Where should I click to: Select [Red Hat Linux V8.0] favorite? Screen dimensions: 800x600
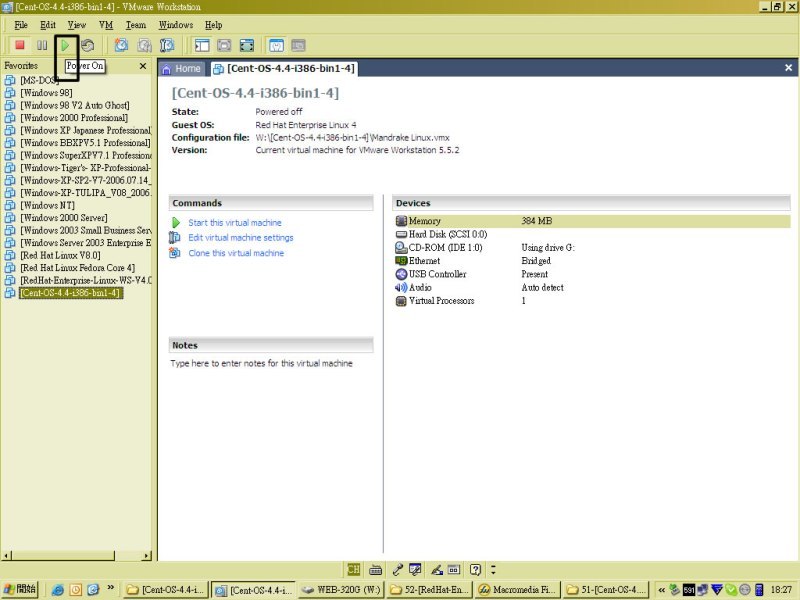(60, 256)
